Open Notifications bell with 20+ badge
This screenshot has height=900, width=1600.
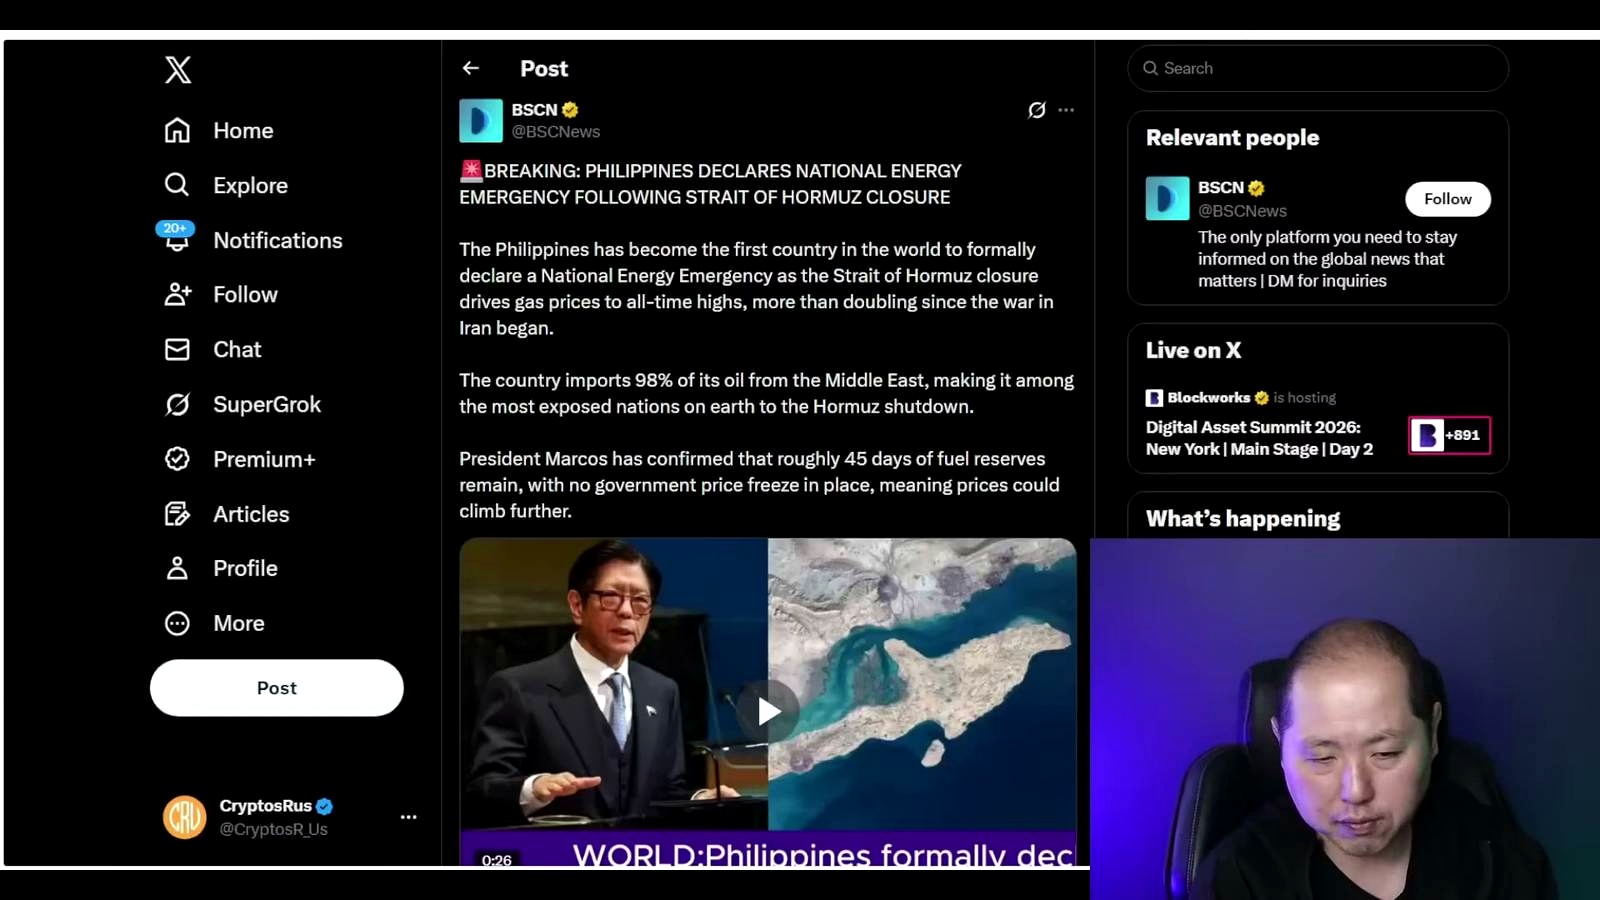(x=177, y=238)
